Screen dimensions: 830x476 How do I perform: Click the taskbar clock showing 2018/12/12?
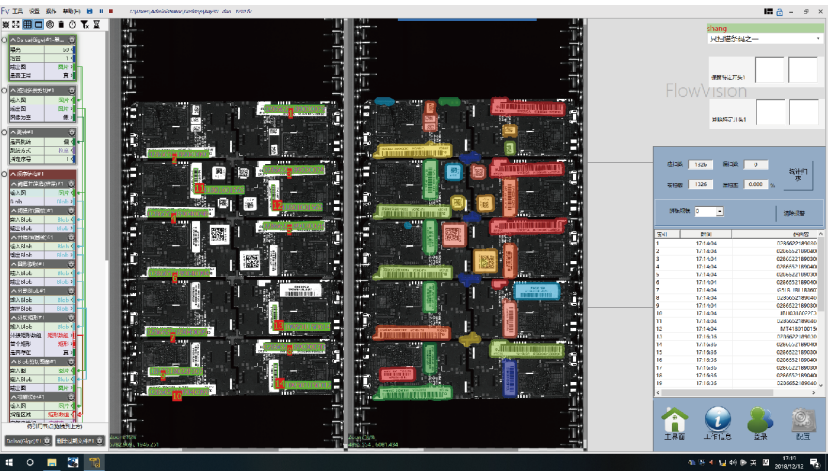click(x=789, y=462)
